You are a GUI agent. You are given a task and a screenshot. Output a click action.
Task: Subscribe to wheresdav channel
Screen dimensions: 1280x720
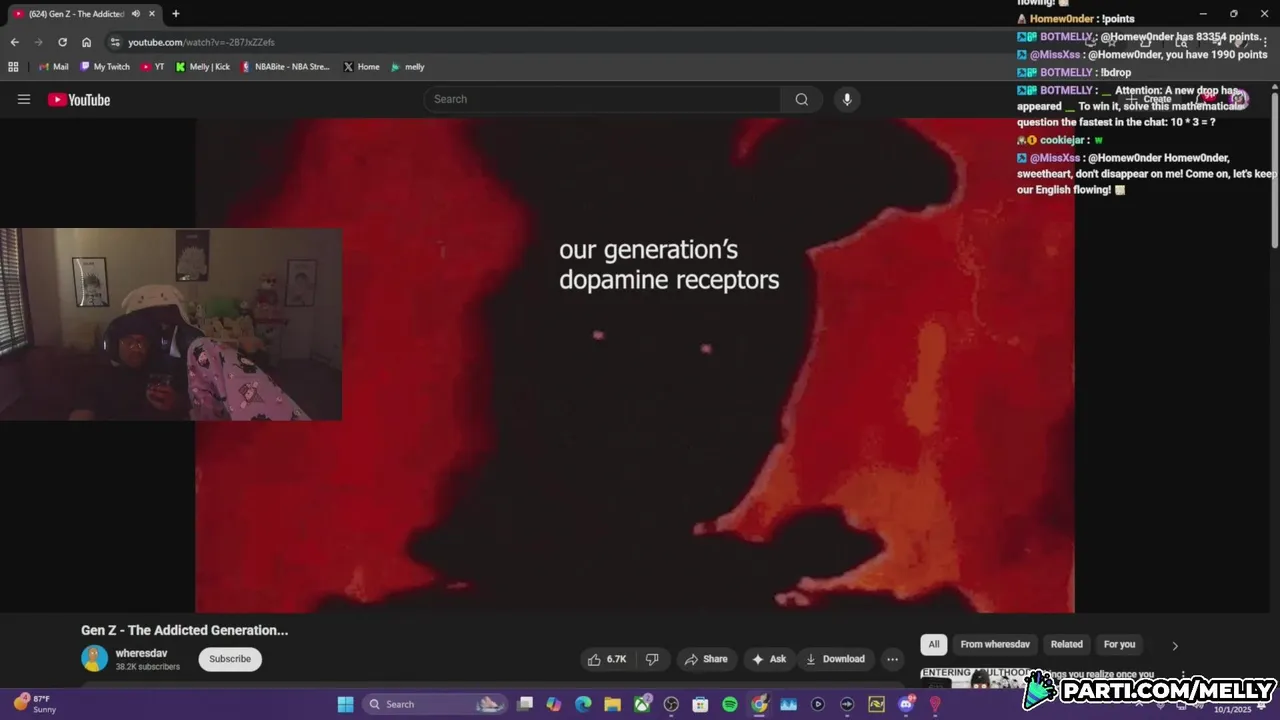(x=230, y=659)
